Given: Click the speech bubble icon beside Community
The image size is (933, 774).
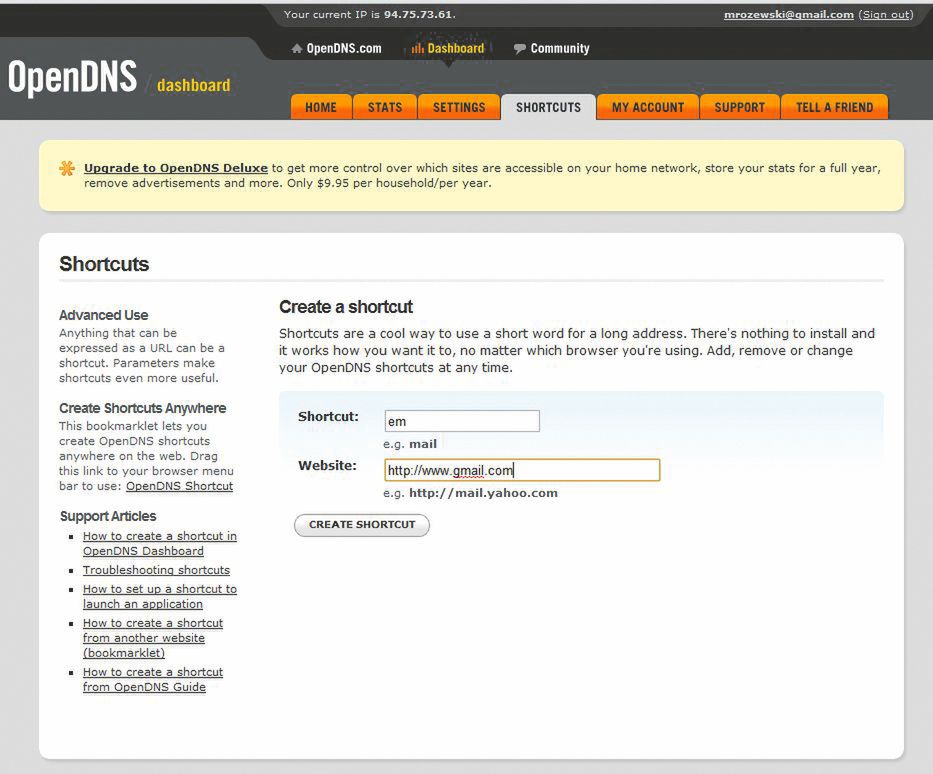Looking at the screenshot, I should click(x=519, y=49).
